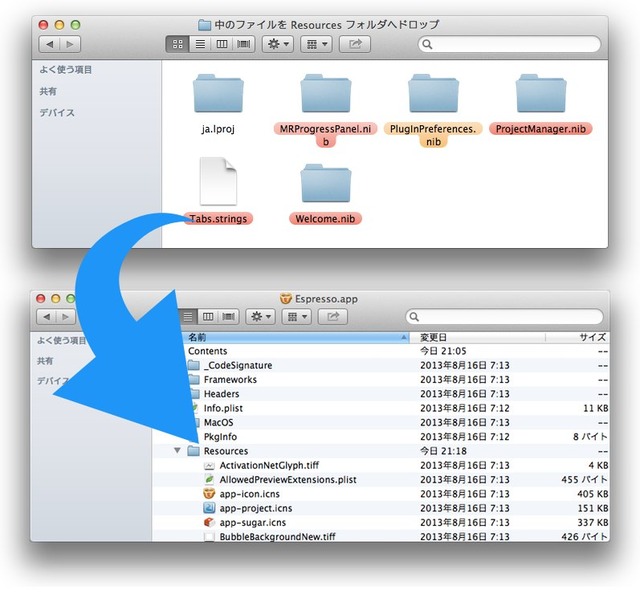Switch Espresso.app window to list view
The image size is (640, 594).
pos(188,317)
